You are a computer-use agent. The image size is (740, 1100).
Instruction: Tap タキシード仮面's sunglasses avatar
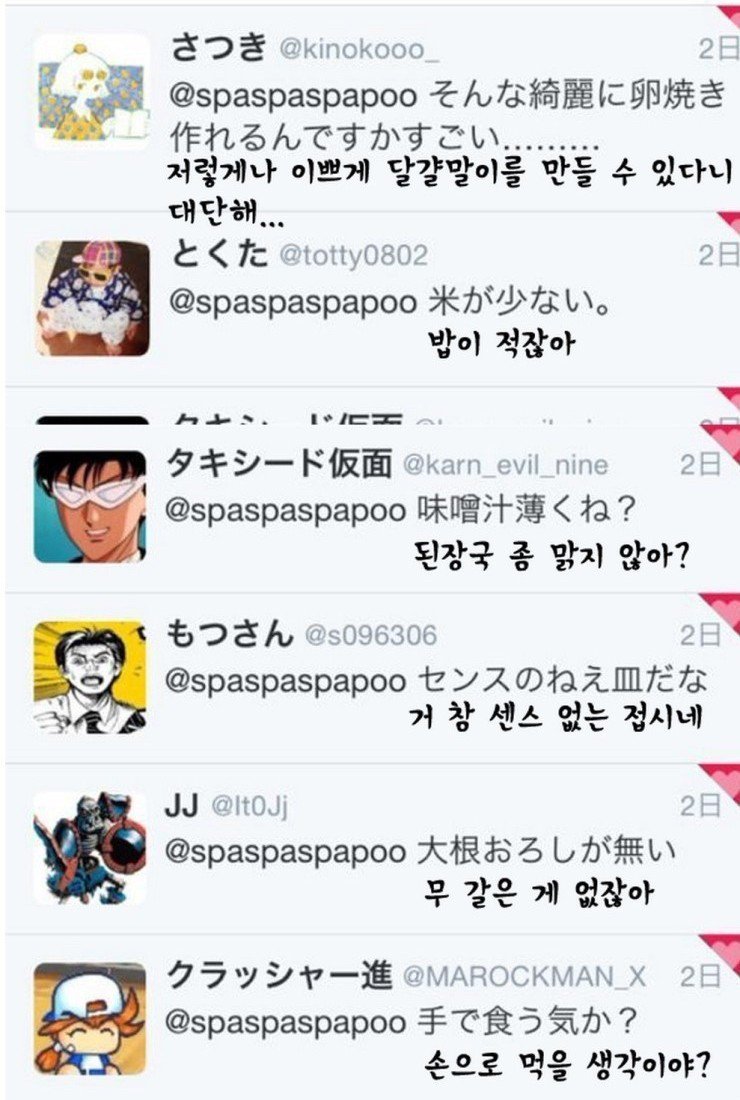tap(90, 506)
